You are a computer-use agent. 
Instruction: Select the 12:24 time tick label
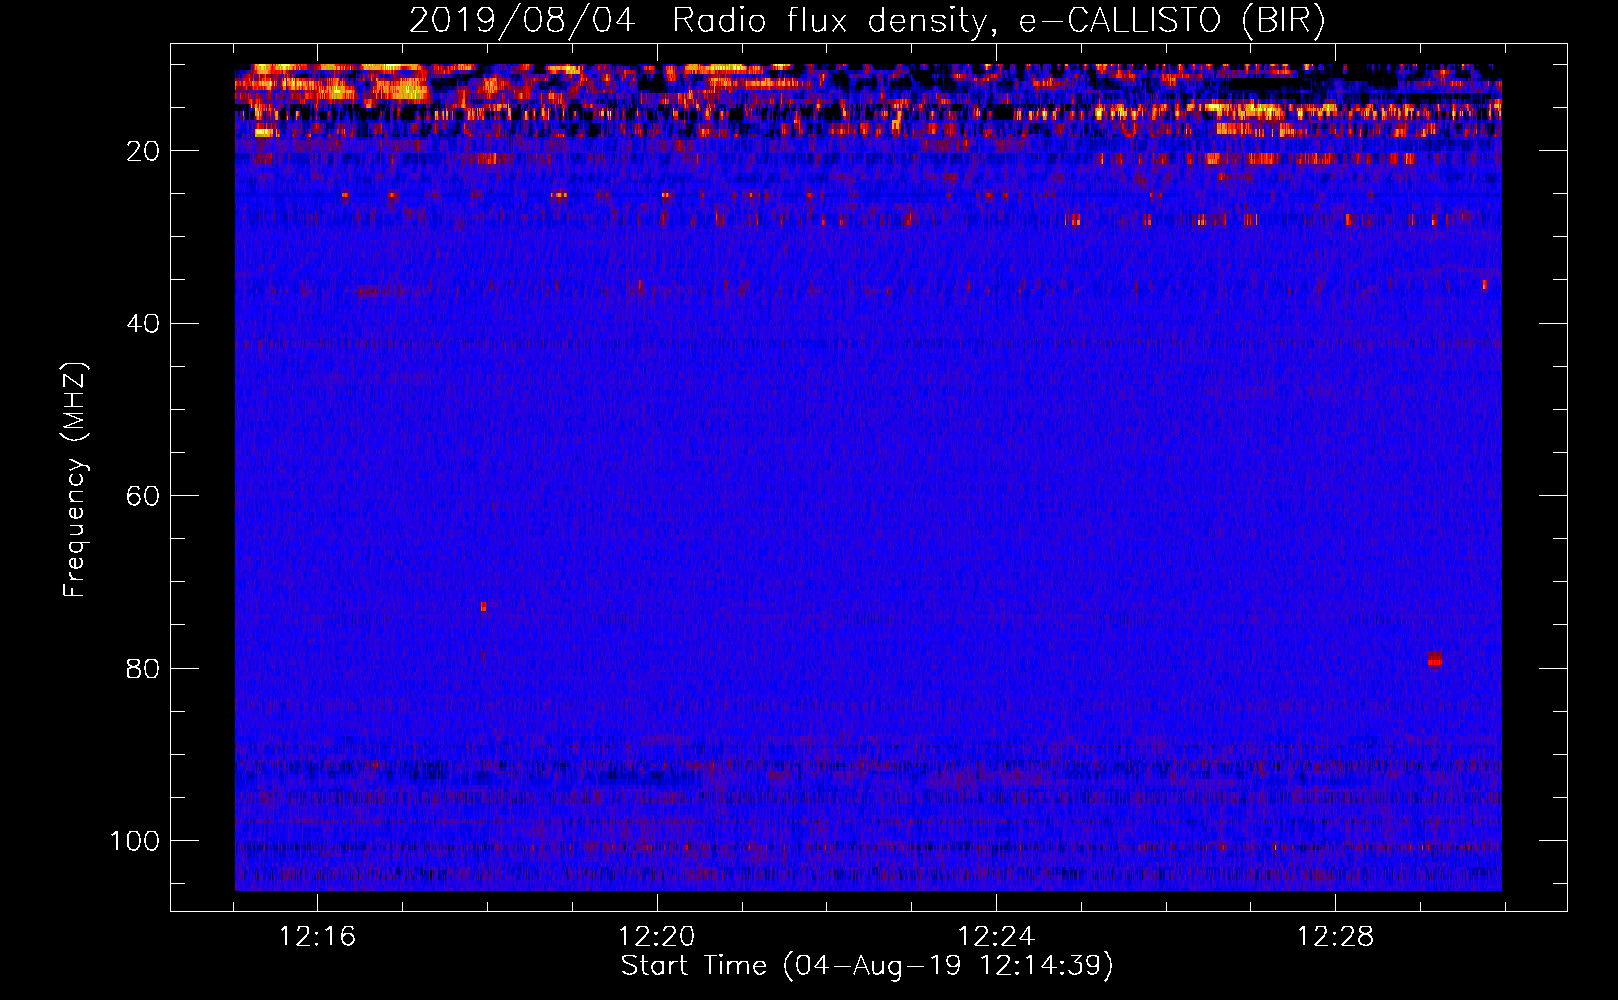996,937
